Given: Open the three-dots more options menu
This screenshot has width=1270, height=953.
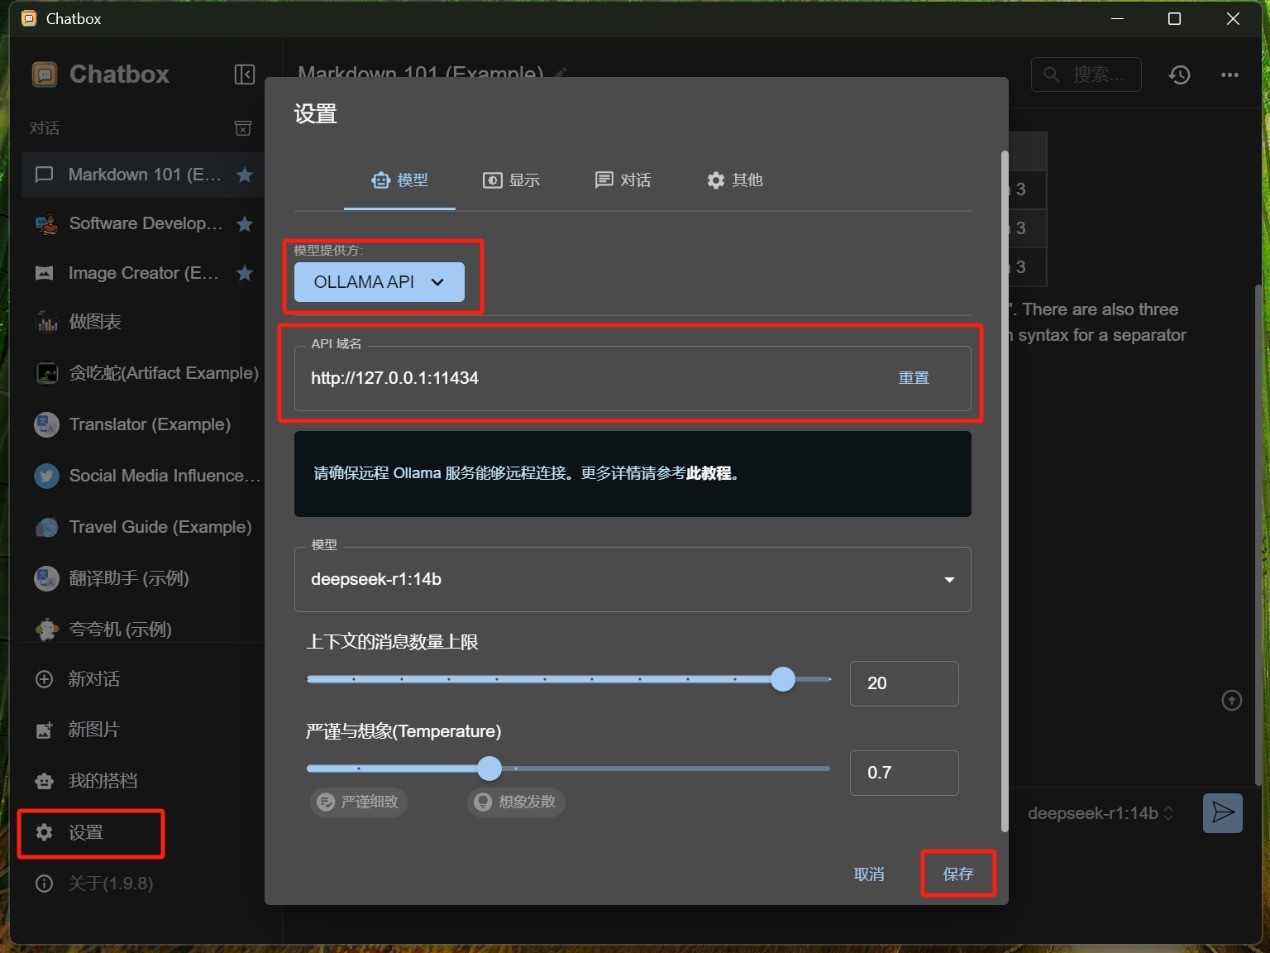Looking at the screenshot, I should pos(1229,75).
